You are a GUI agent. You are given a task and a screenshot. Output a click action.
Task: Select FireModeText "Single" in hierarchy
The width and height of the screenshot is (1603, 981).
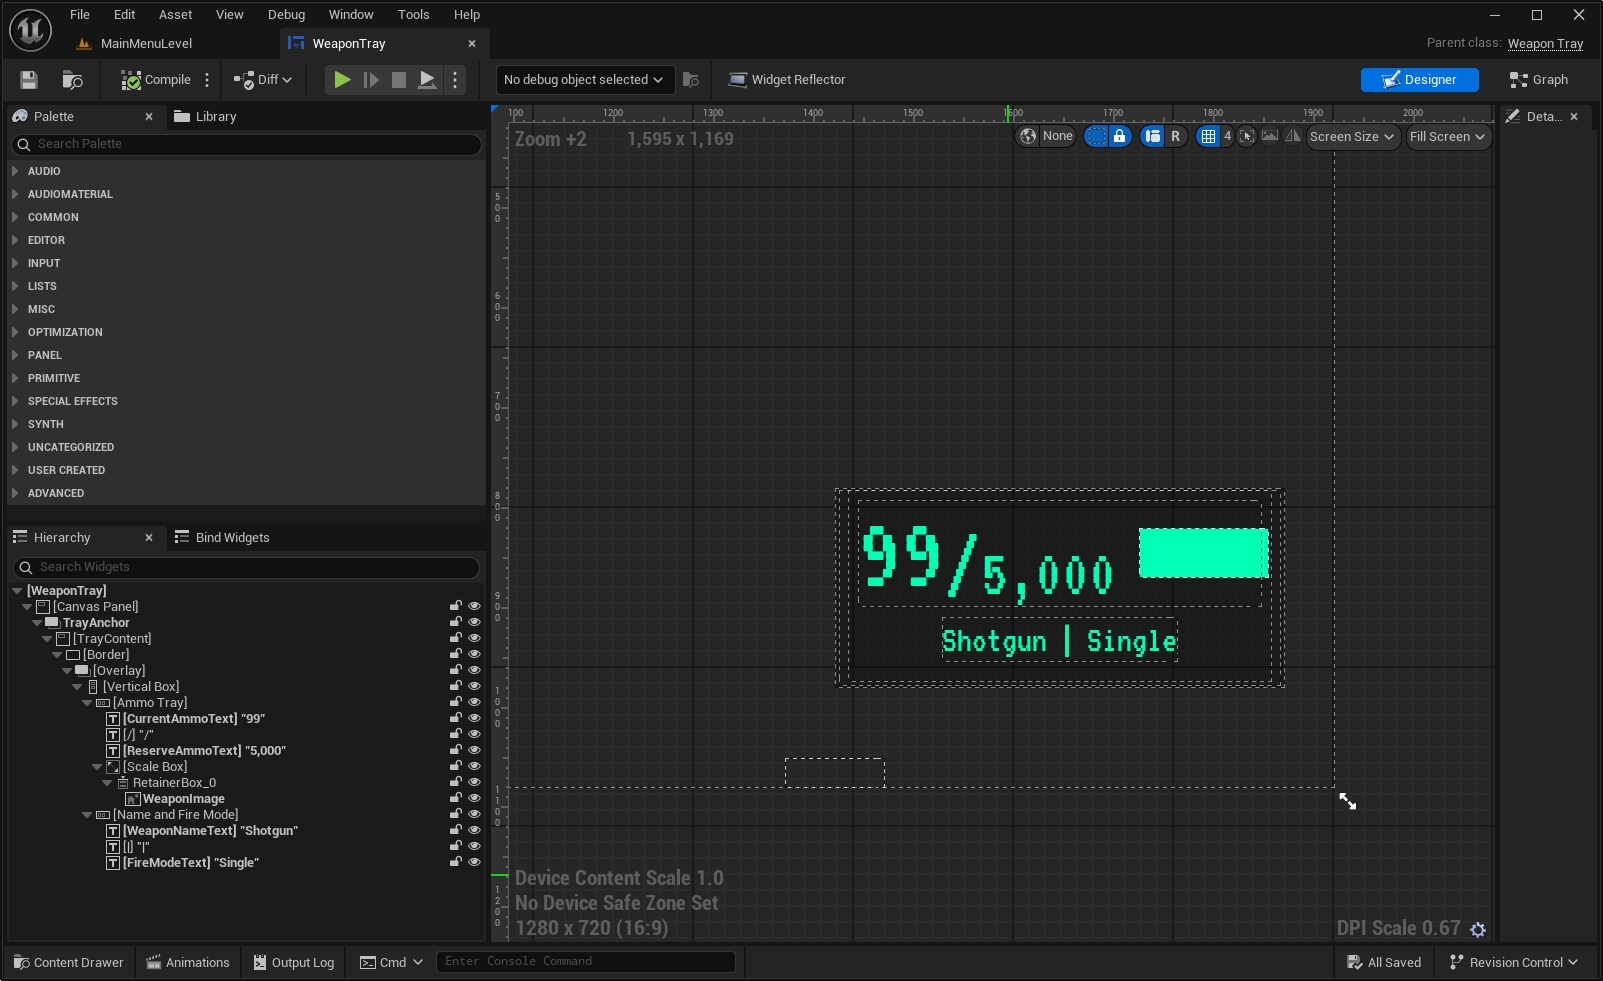pyautogui.click(x=191, y=863)
